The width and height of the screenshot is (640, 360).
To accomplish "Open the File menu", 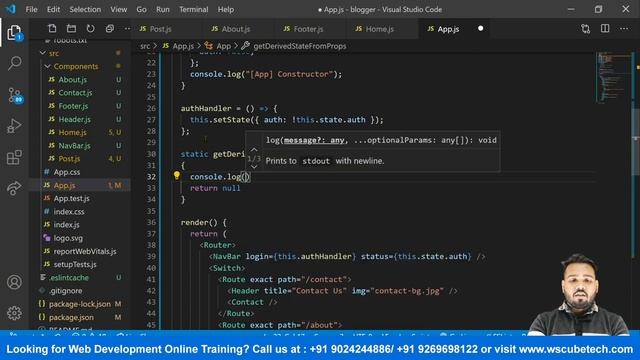I will [31, 9].
